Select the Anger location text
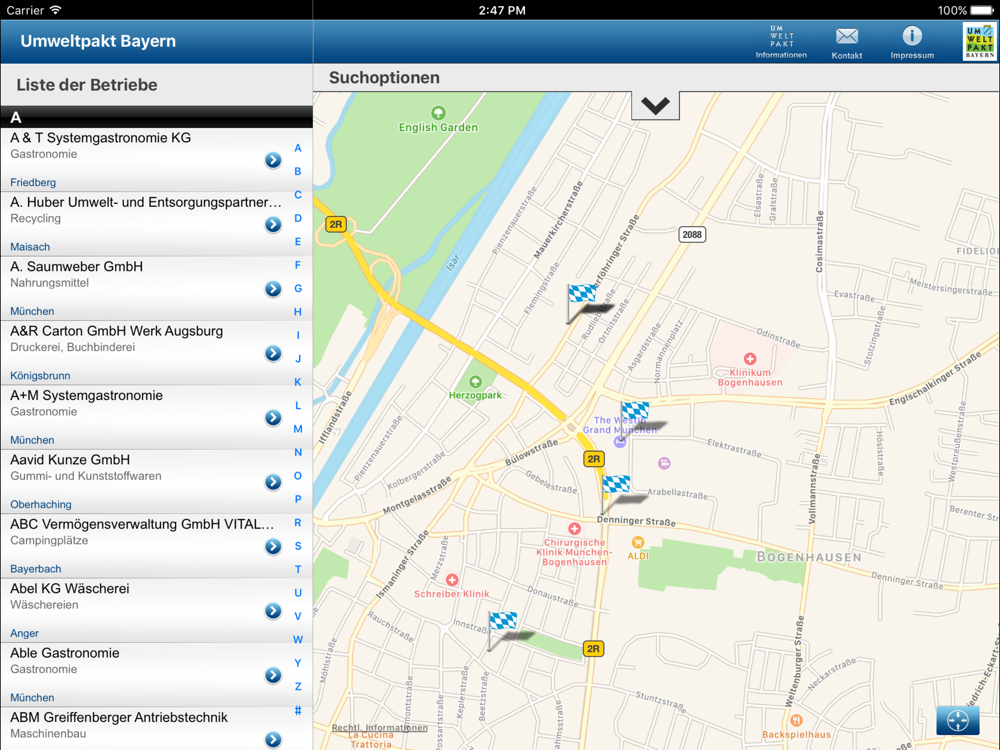The image size is (1000, 750). point(24,633)
